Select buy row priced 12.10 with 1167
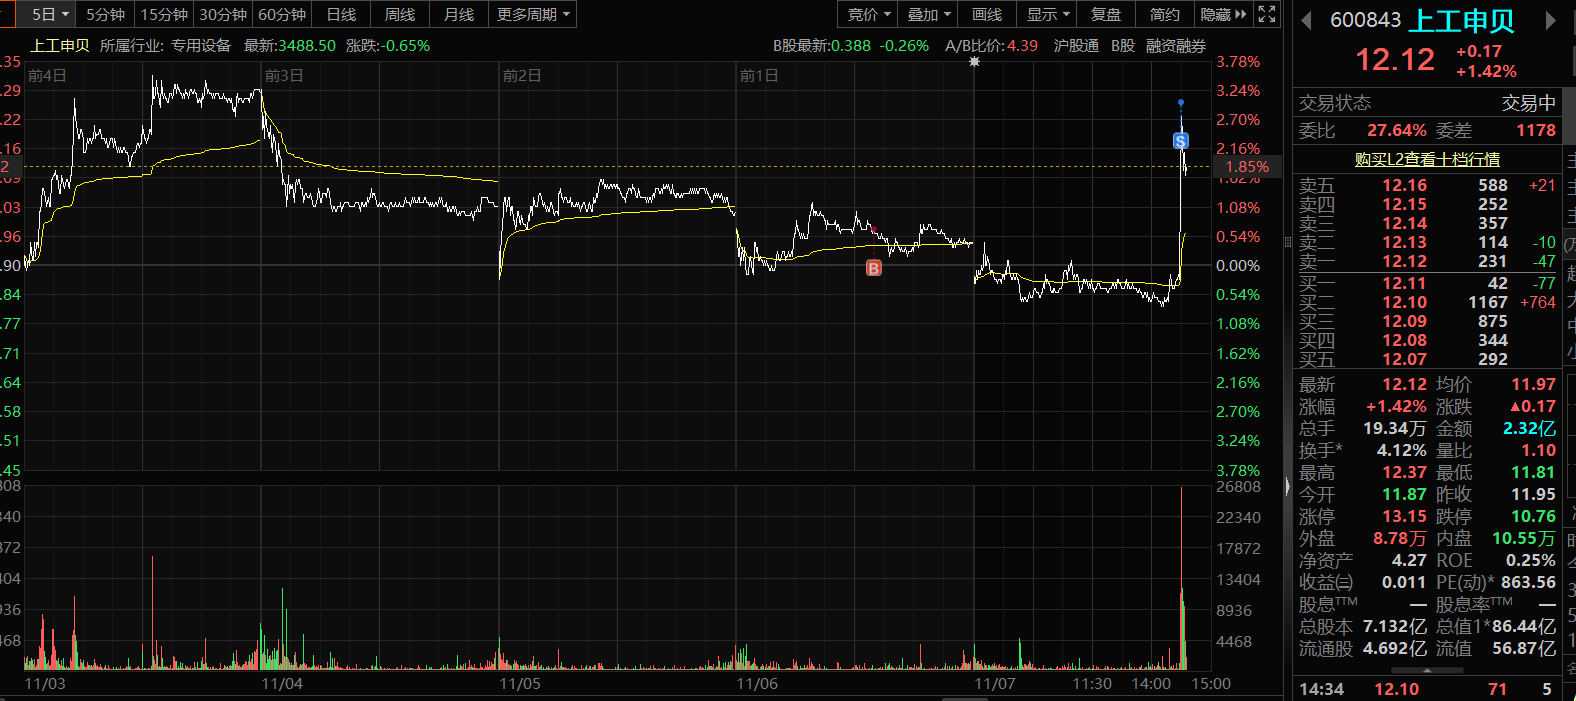This screenshot has height=701, width=1576. tap(1427, 302)
